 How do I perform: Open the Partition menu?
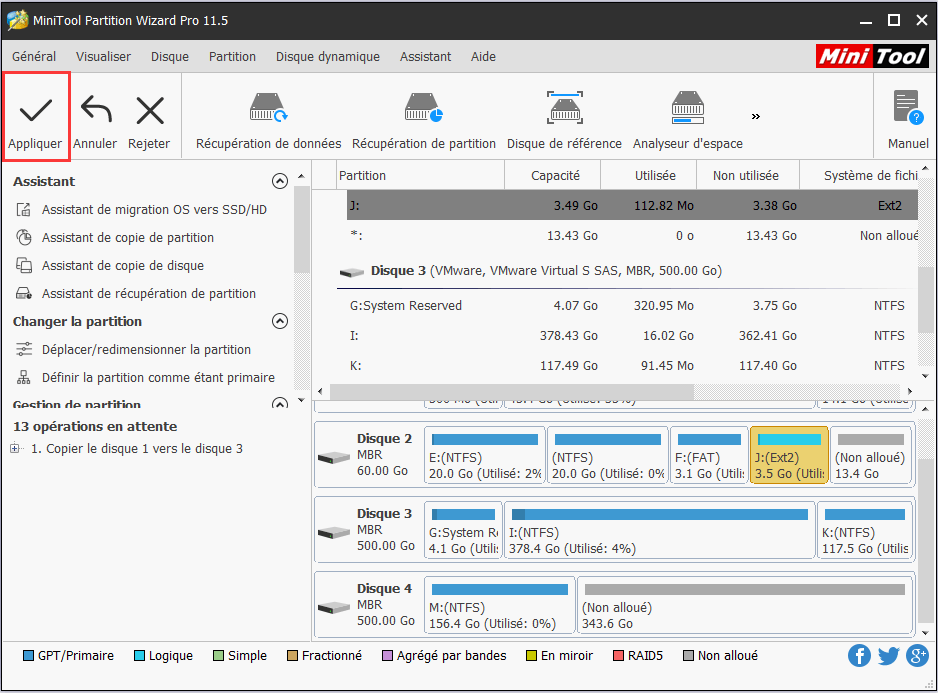coord(232,57)
